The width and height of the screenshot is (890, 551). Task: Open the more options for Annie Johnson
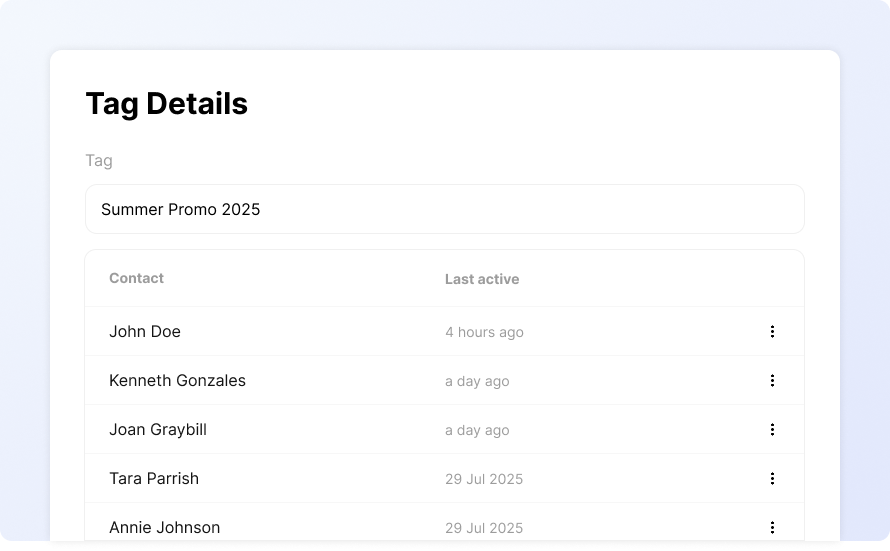(x=772, y=527)
